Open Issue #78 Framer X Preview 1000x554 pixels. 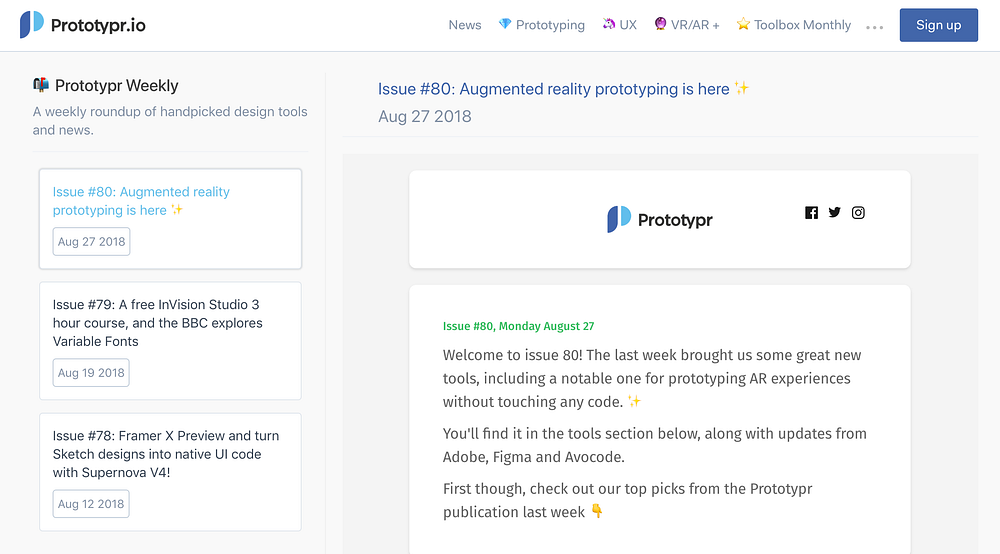(166, 453)
